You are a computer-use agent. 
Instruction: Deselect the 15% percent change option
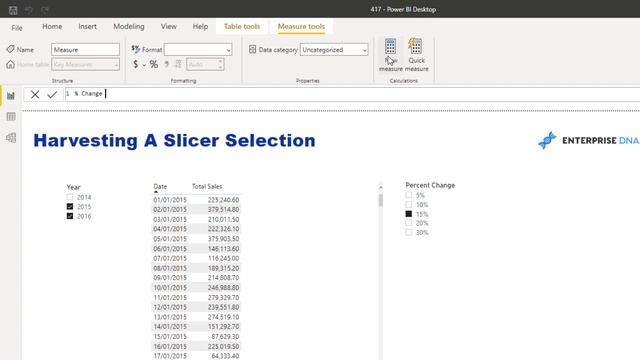(409, 214)
